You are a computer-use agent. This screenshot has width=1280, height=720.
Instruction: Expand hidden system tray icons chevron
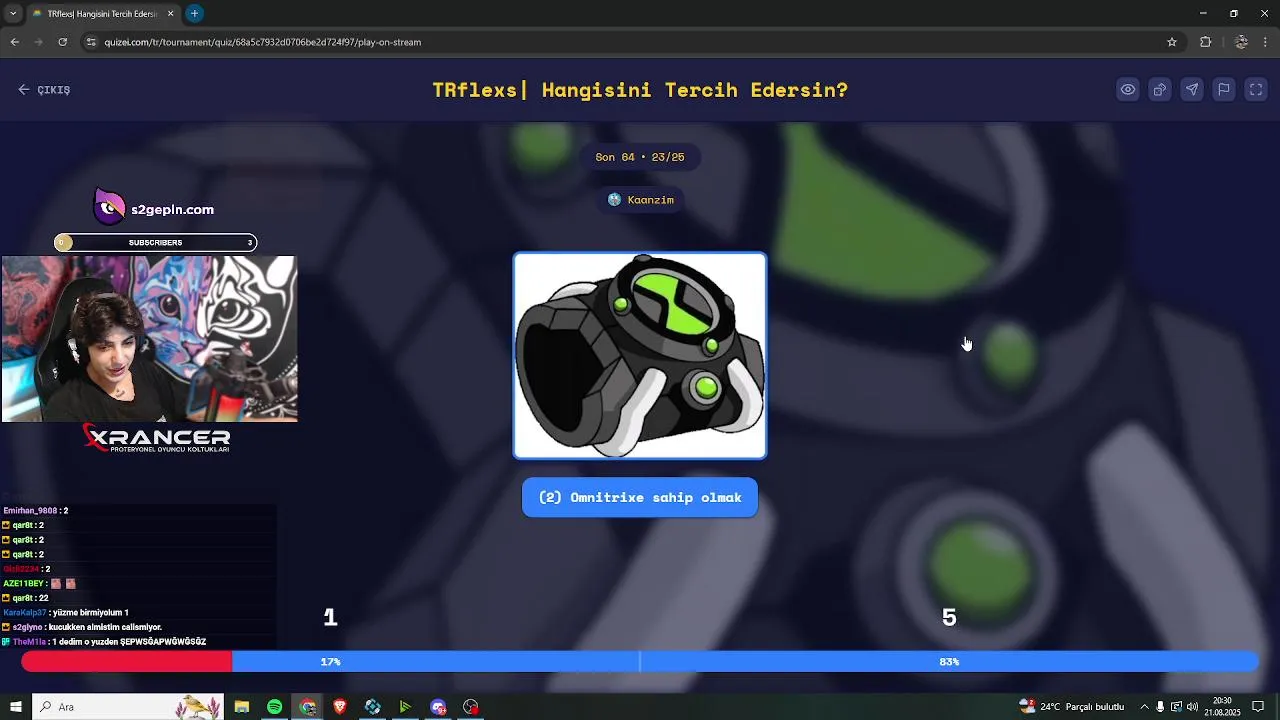tap(1145, 707)
